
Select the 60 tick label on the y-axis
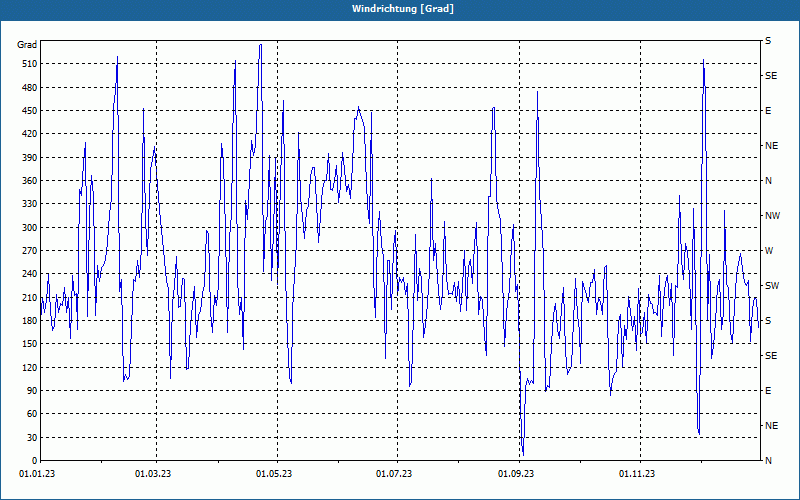pyautogui.click(x=32, y=414)
